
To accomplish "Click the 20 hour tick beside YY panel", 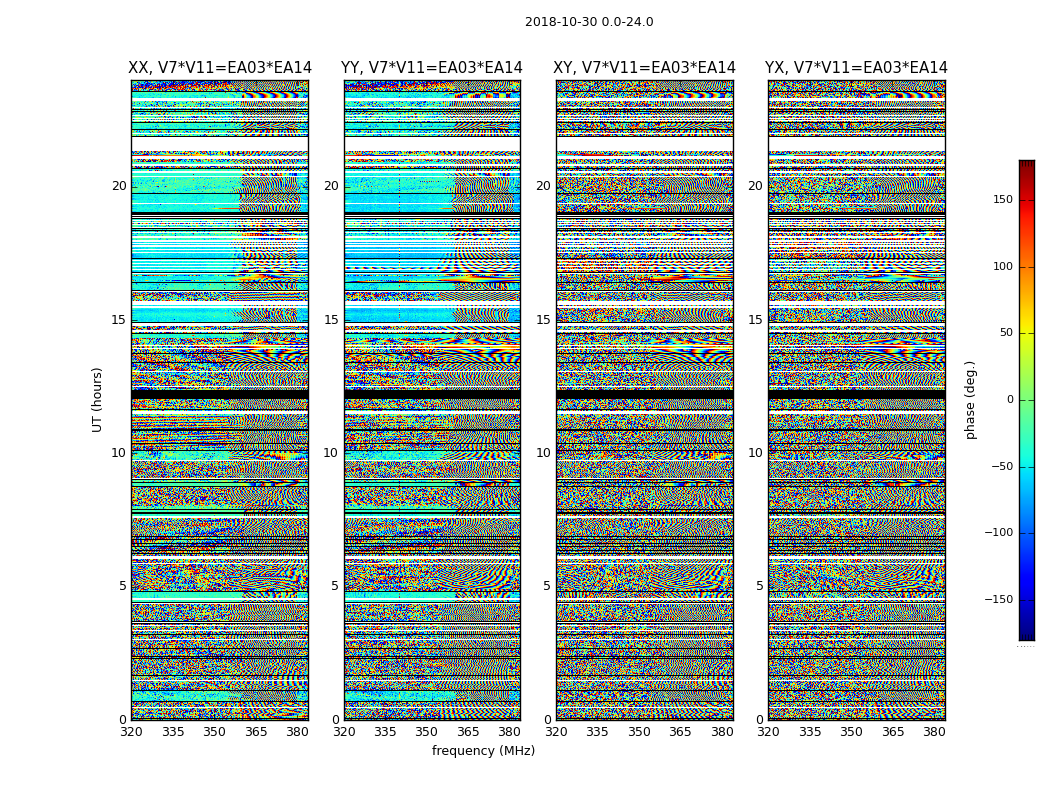I will [x=331, y=186].
